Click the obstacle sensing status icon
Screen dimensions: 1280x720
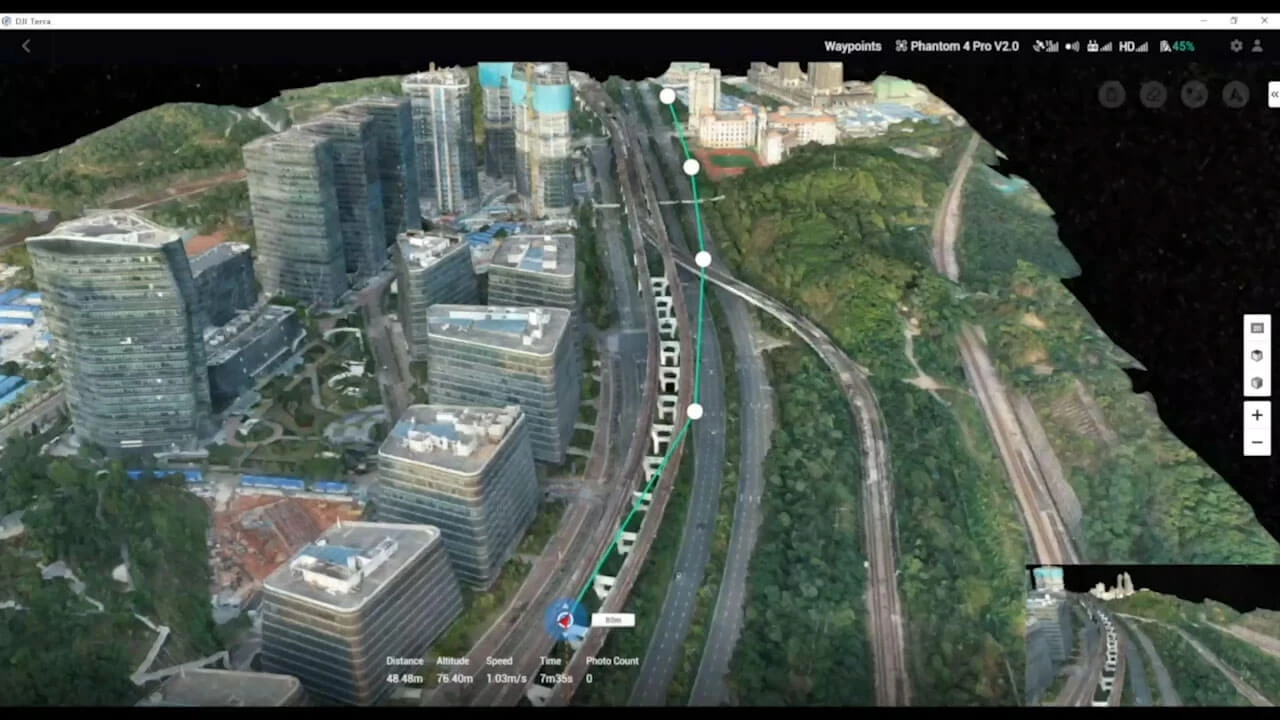(x=1072, y=46)
